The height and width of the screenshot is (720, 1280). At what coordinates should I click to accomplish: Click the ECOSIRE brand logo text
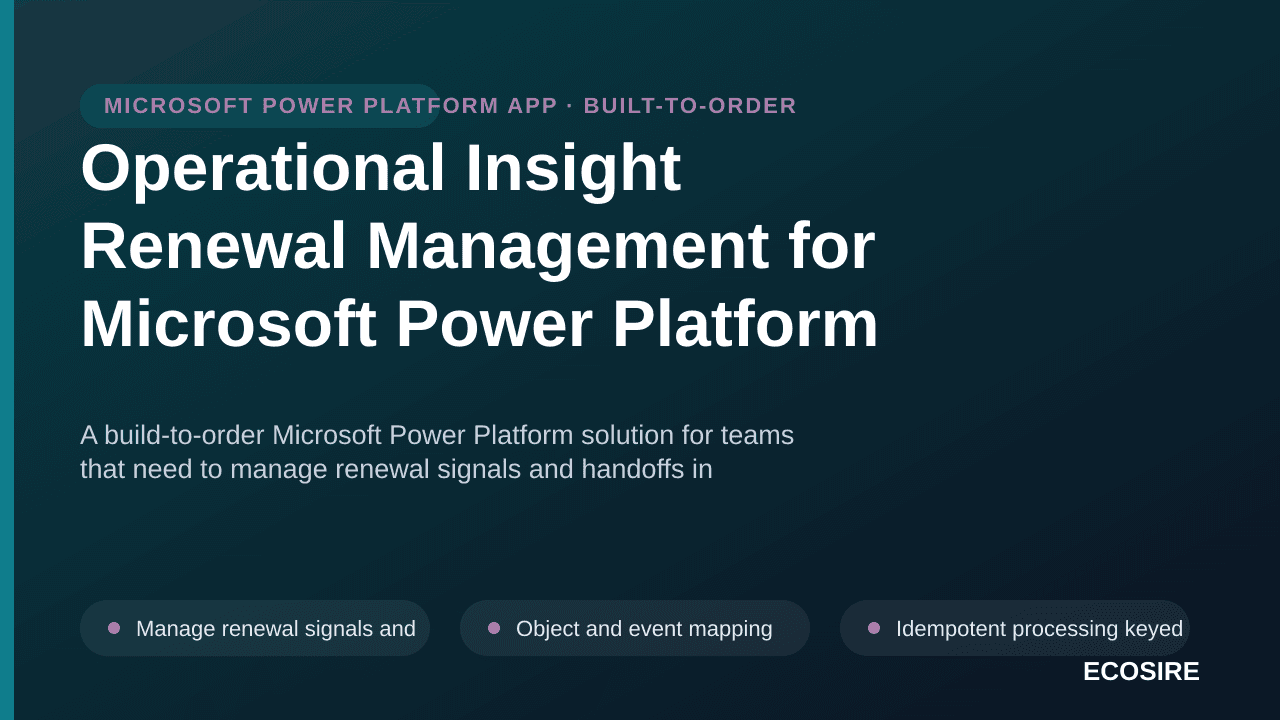click(1141, 672)
